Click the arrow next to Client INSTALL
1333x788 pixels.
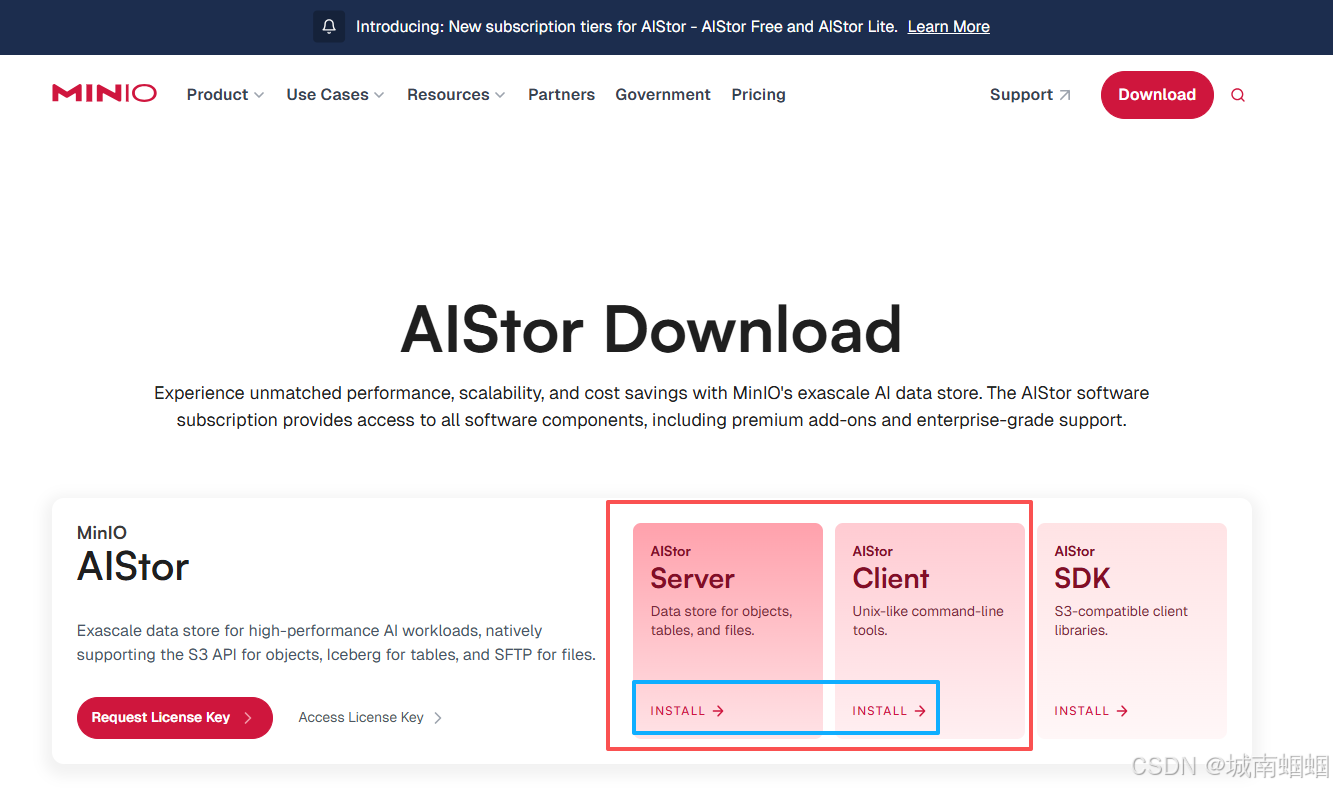920,711
